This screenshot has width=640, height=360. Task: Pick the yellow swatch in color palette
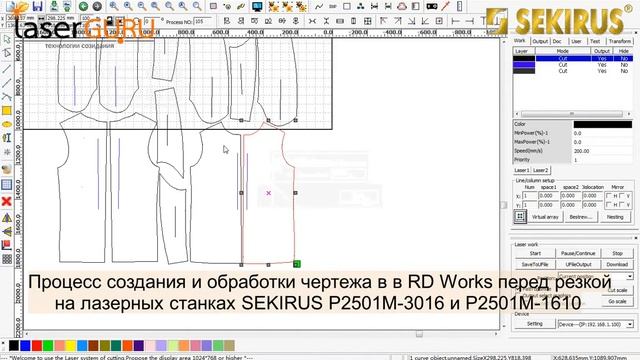coord(71,346)
